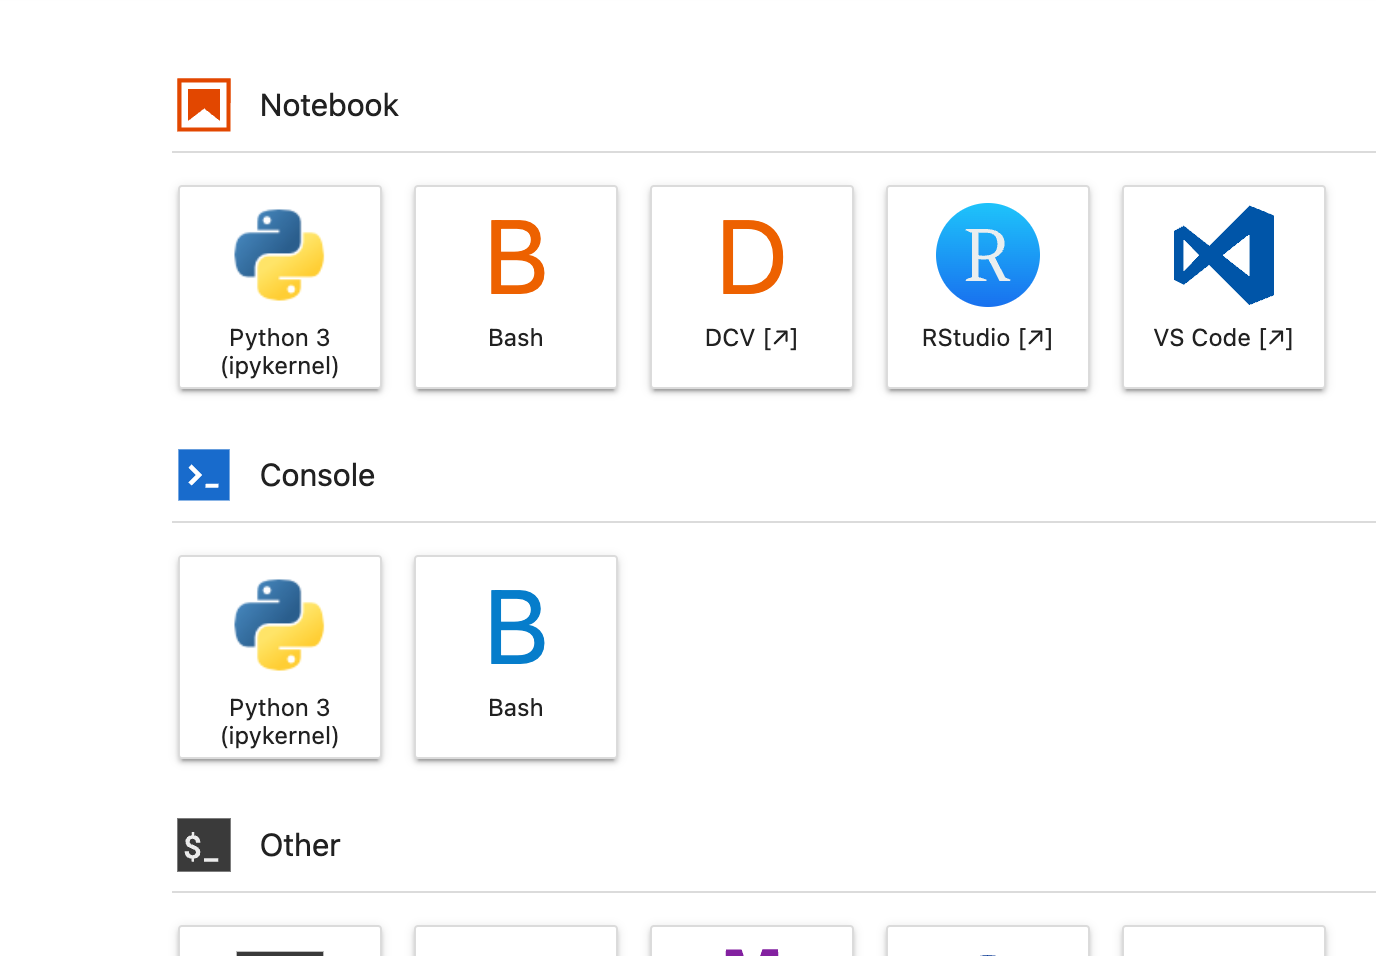This screenshot has height=956, width=1376.
Task: Start a Python 3 (ipykernel) console
Action: 280,657
